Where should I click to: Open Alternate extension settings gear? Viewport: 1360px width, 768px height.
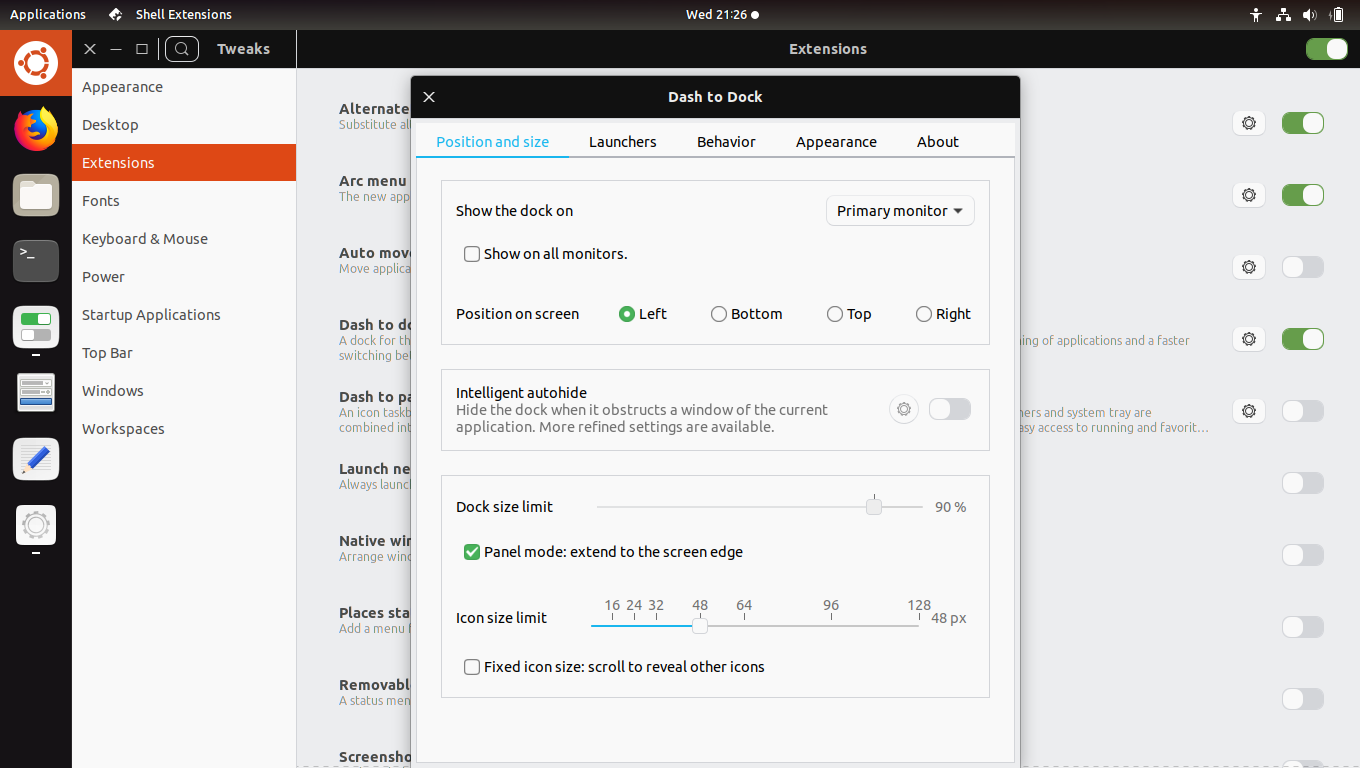[1249, 123]
